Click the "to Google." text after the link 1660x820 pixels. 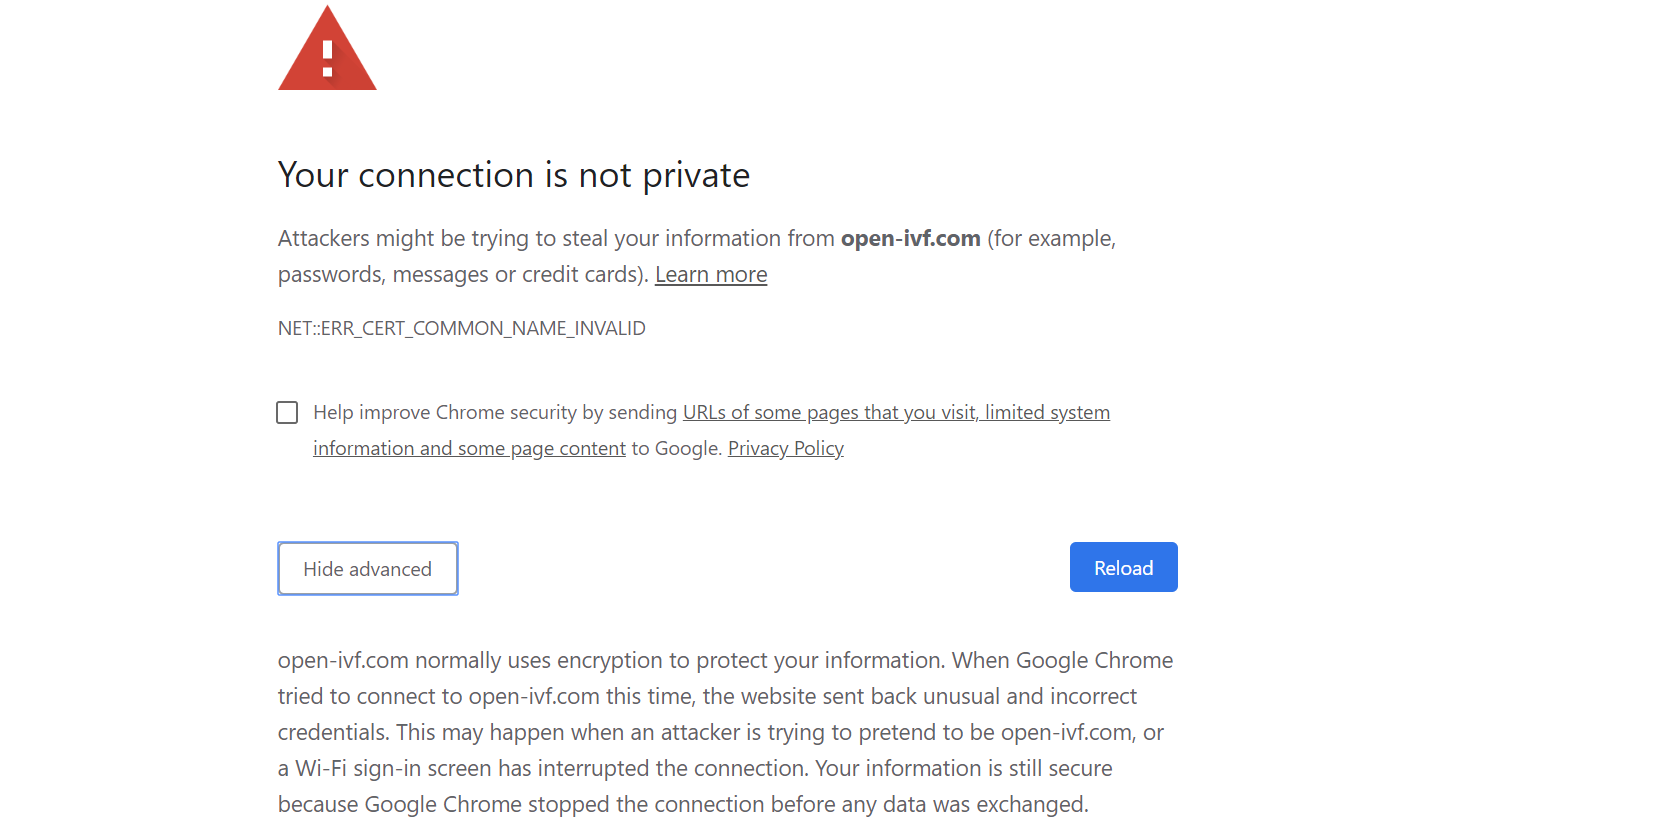point(676,449)
